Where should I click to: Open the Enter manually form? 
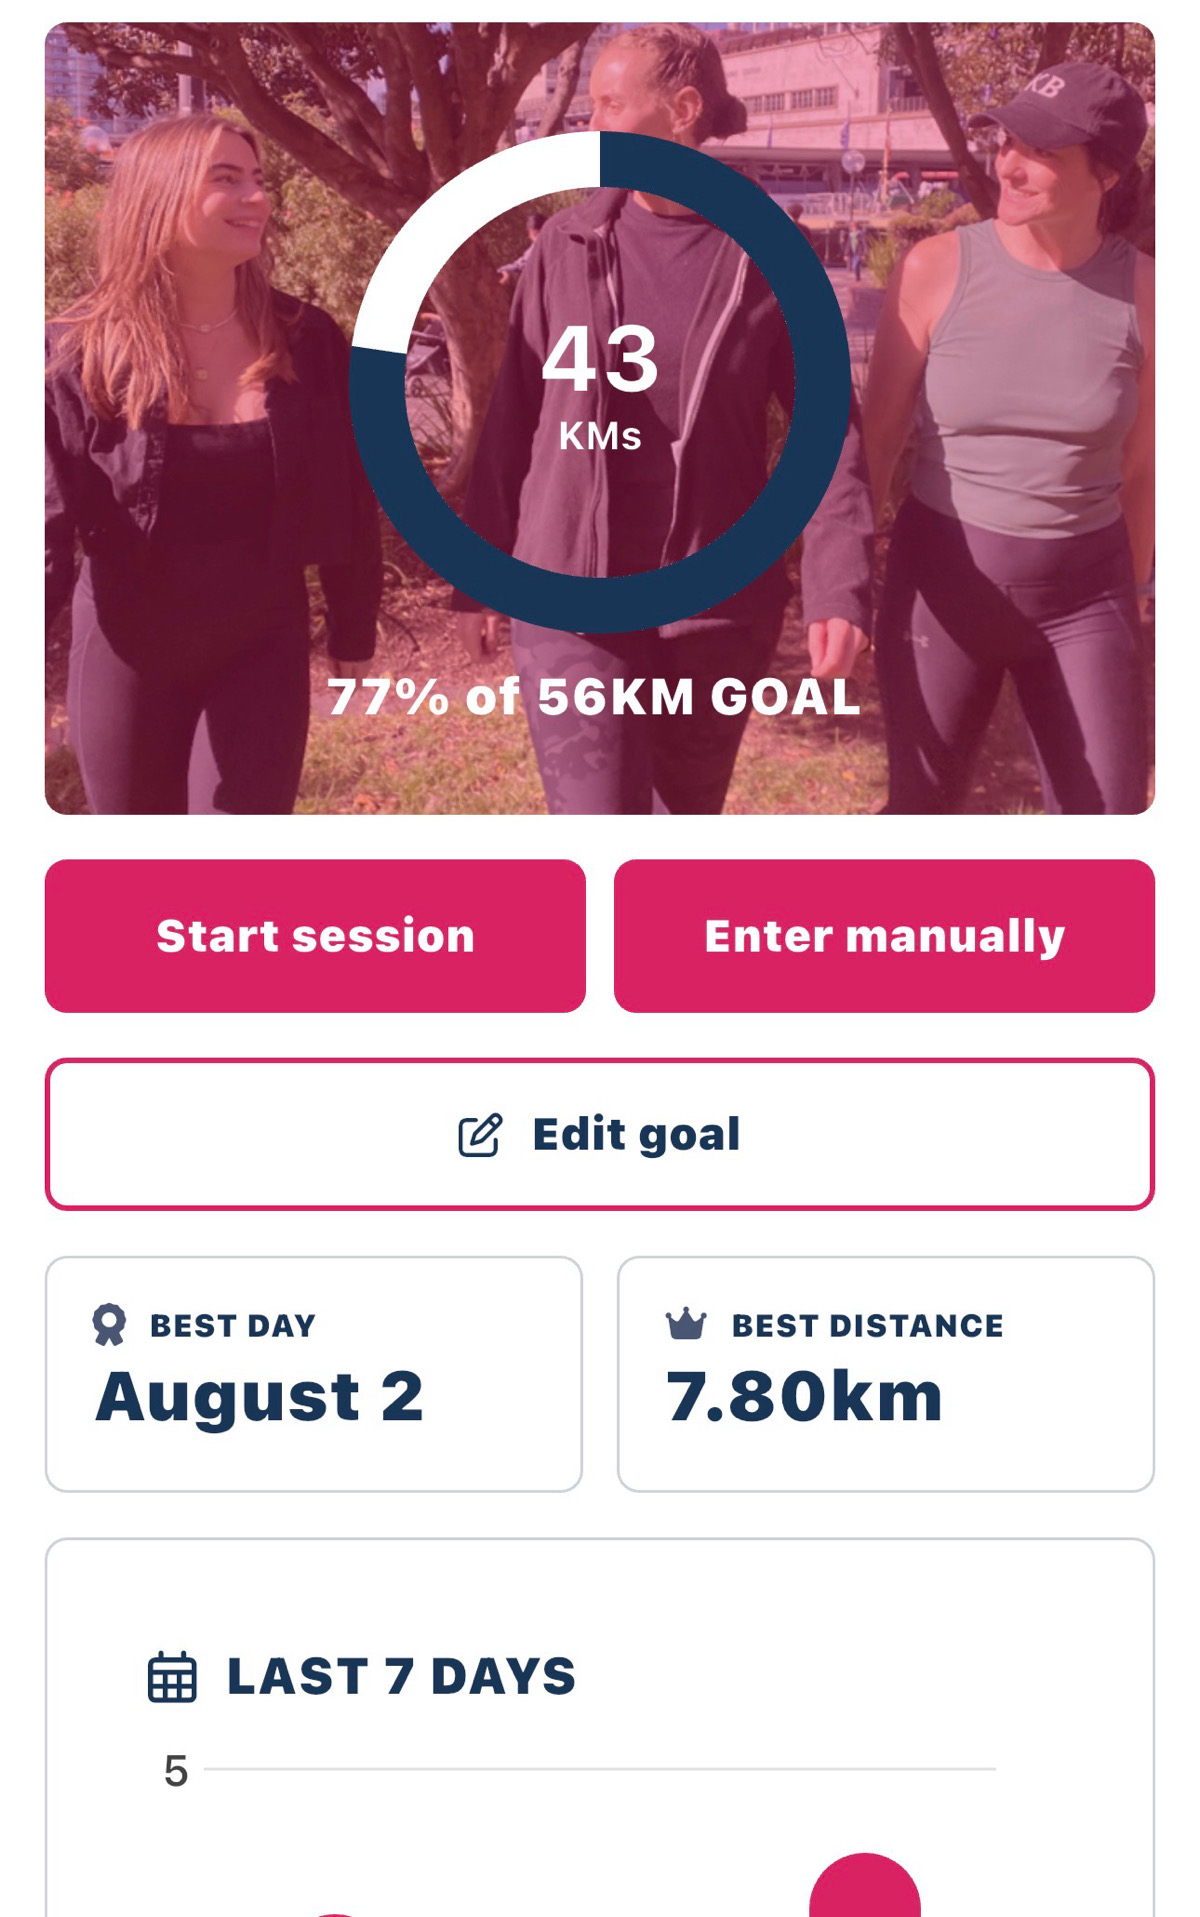click(x=884, y=936)
